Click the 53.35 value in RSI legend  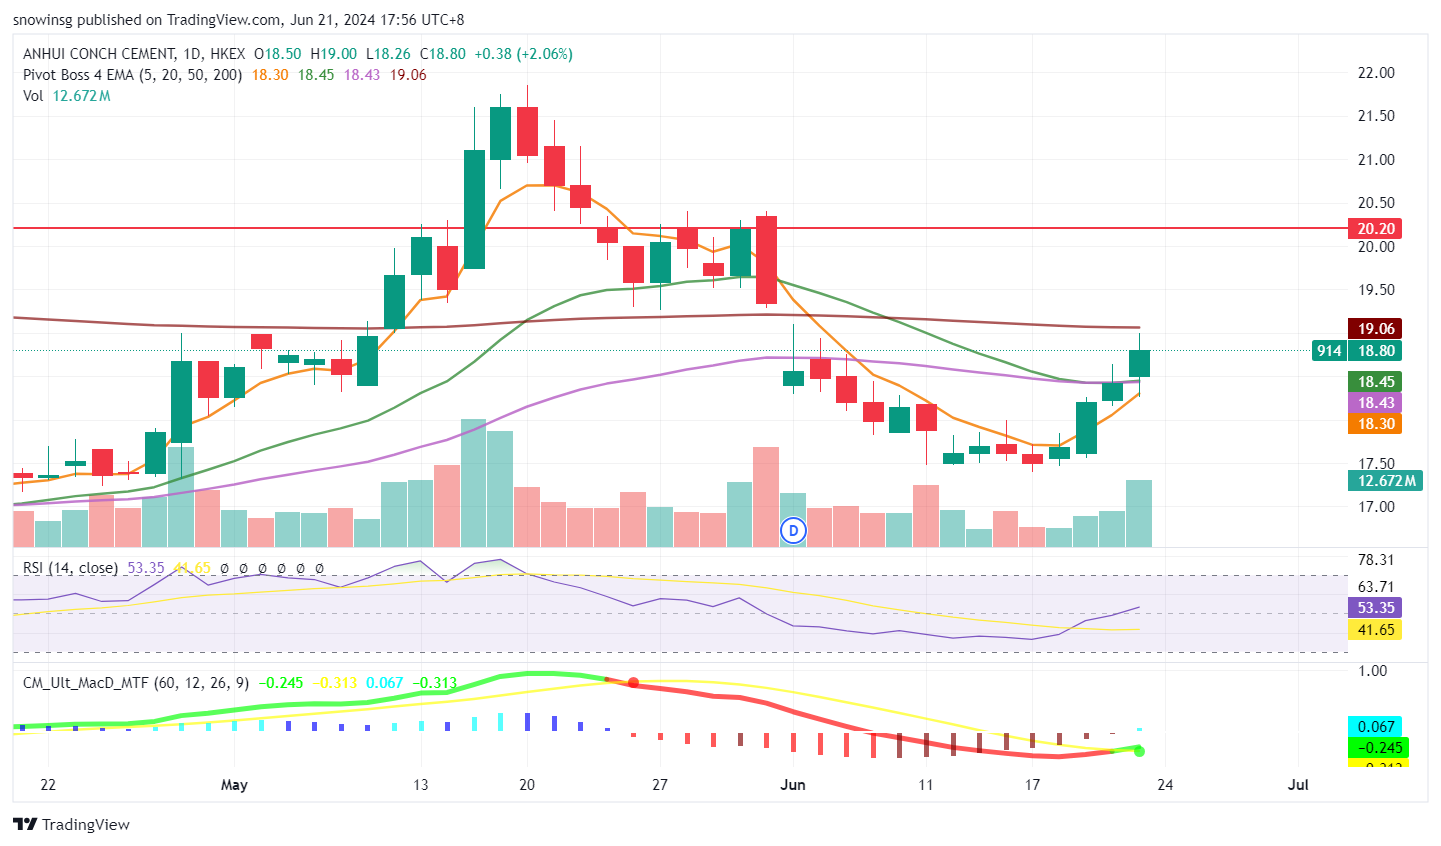tap(146, 568)
